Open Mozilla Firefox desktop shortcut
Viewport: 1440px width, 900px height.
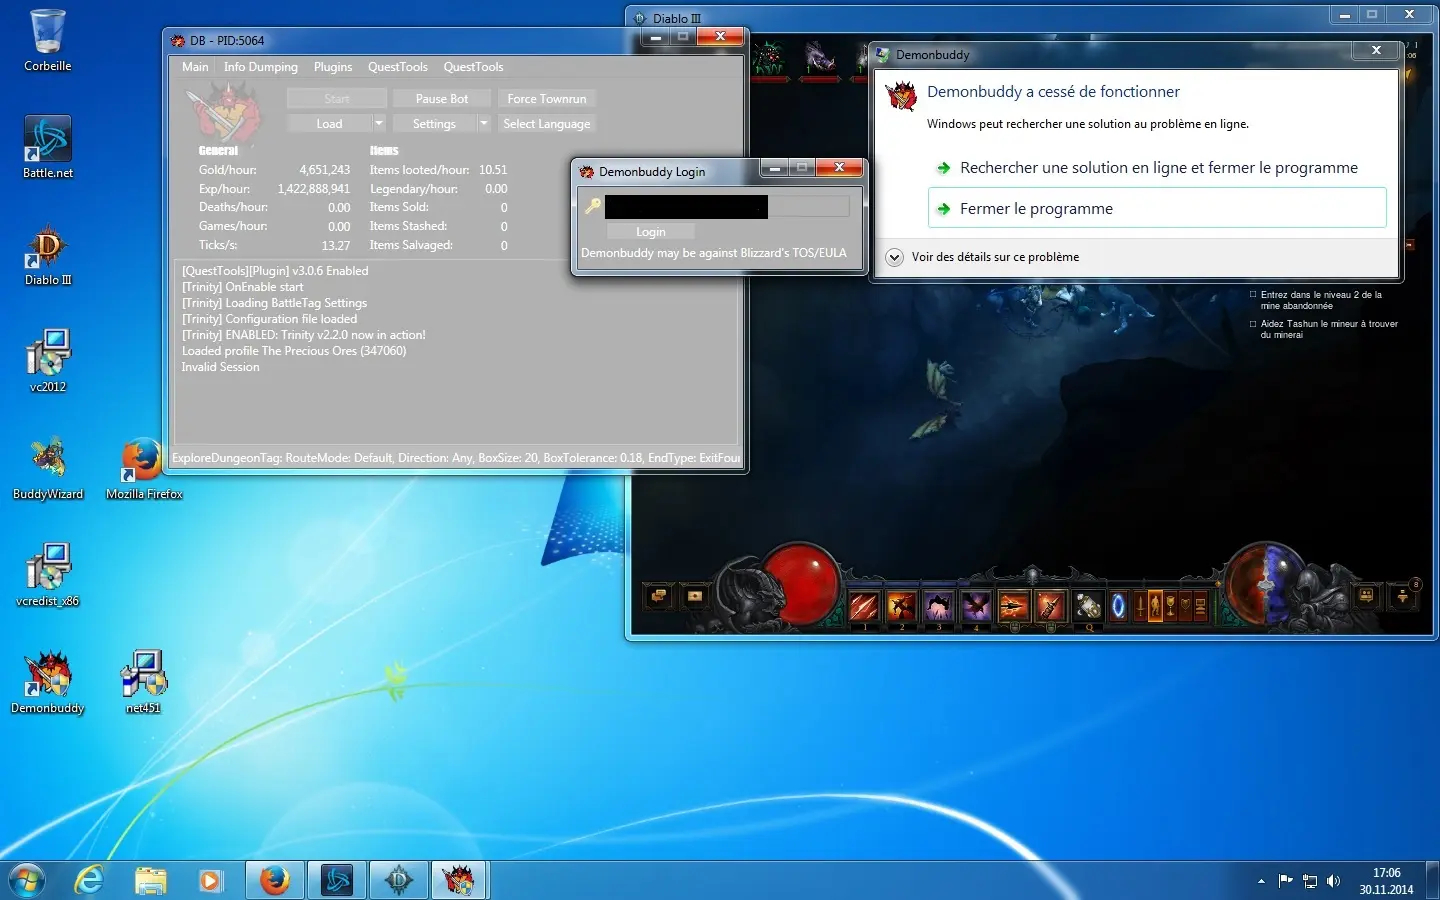pos(144,468)
